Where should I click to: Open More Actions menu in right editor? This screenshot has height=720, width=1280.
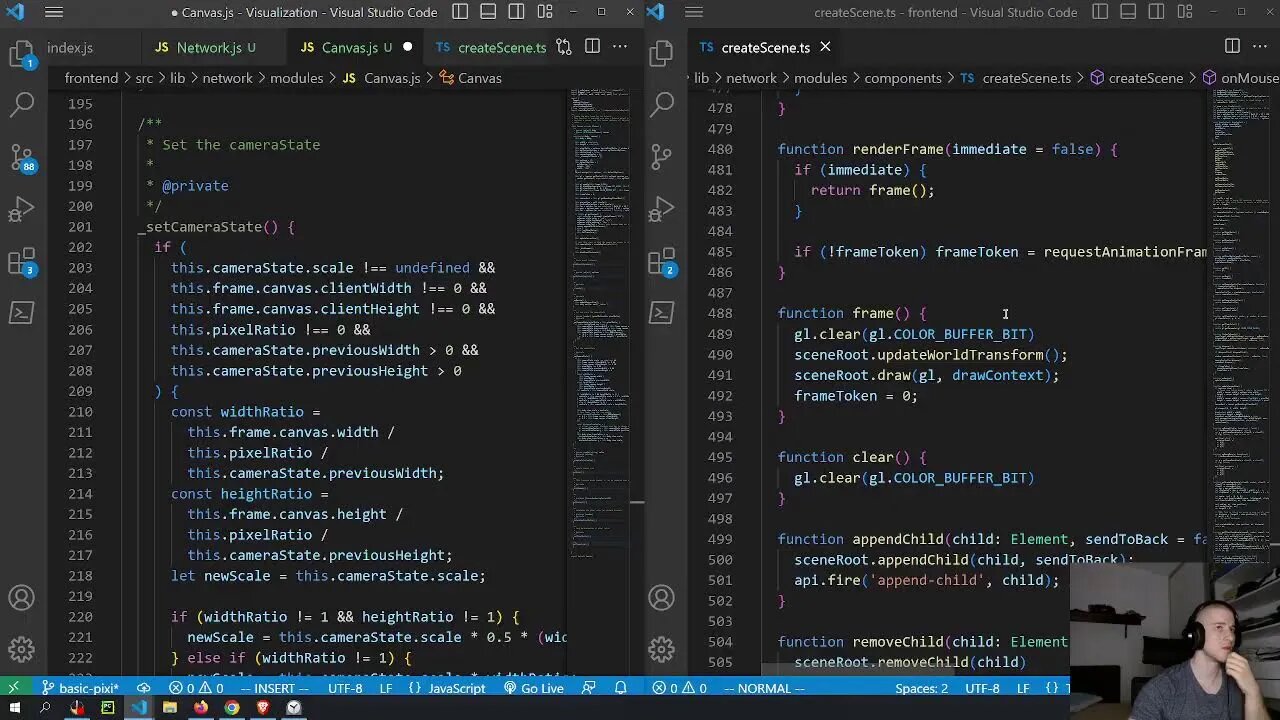pos(1260,47)
